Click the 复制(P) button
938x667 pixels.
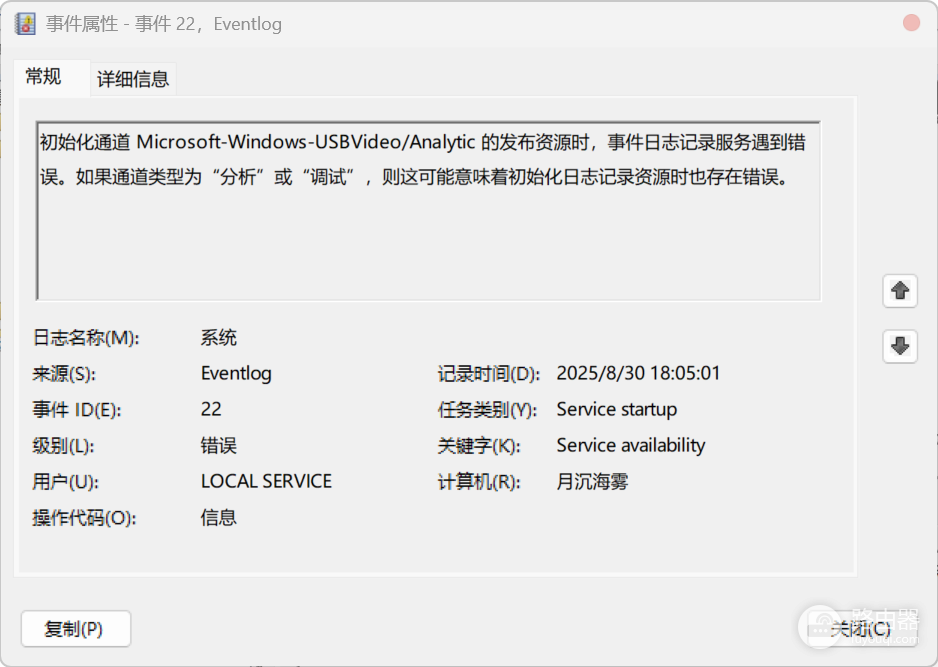(x=76, y=628)
